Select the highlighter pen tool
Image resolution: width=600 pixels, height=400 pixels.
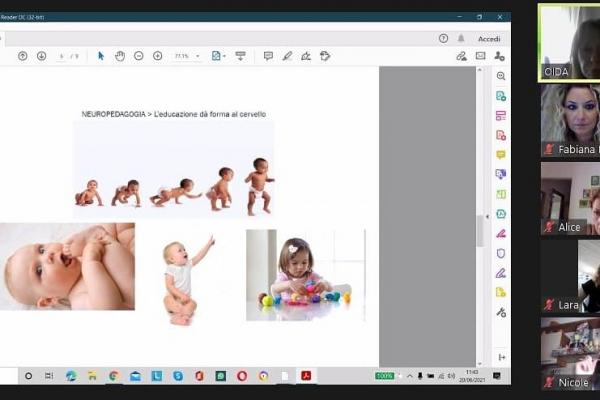pyautogui.click(x=287, y=56)
